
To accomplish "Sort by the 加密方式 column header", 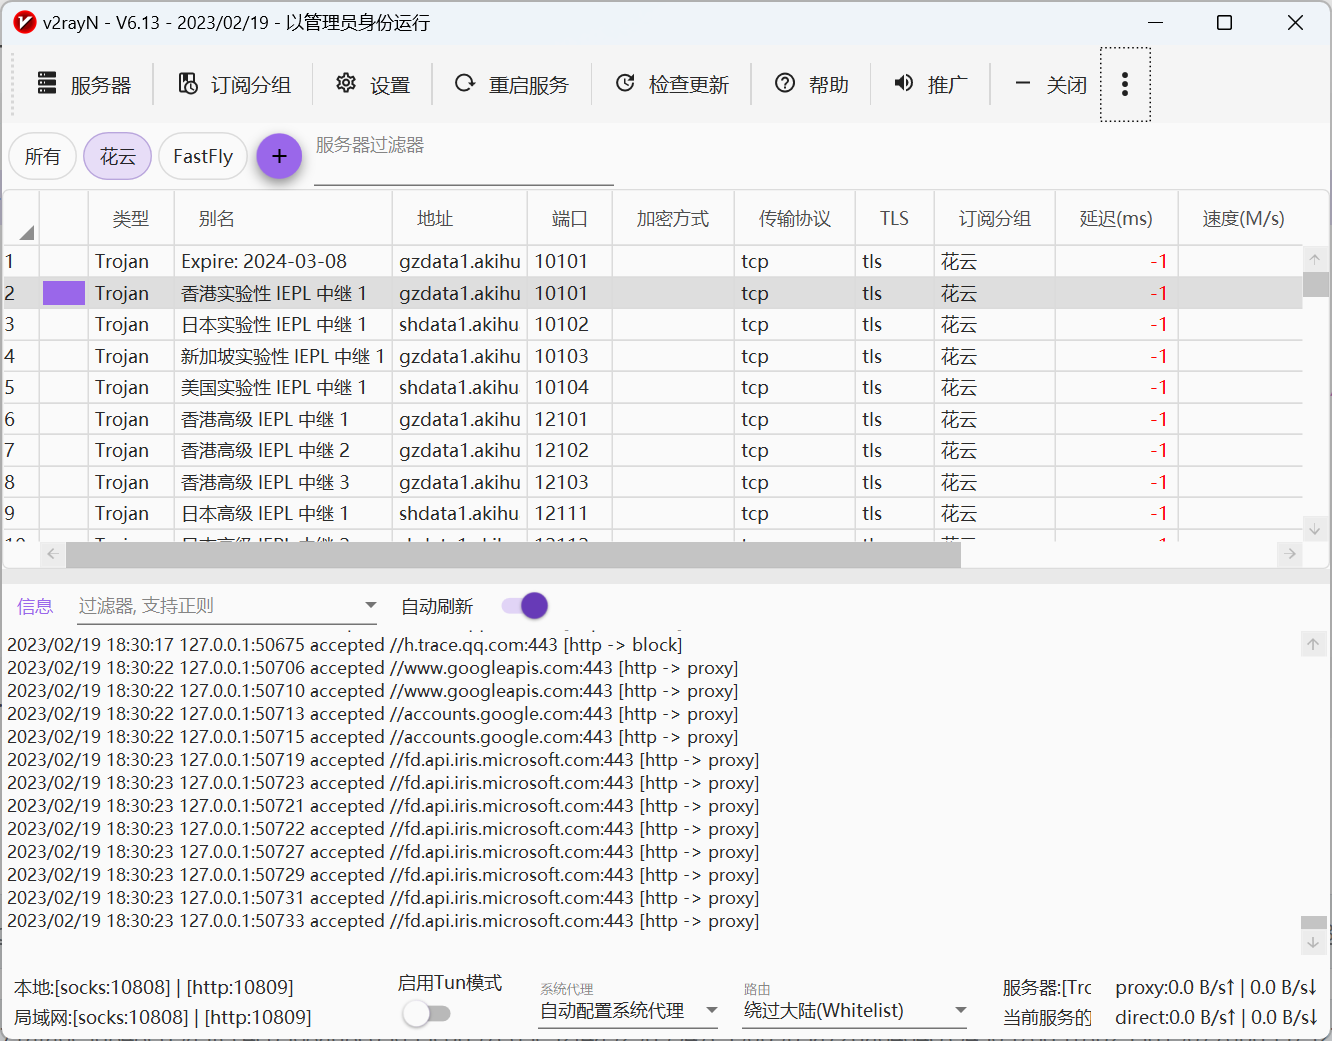I will (x=673, y=218).
